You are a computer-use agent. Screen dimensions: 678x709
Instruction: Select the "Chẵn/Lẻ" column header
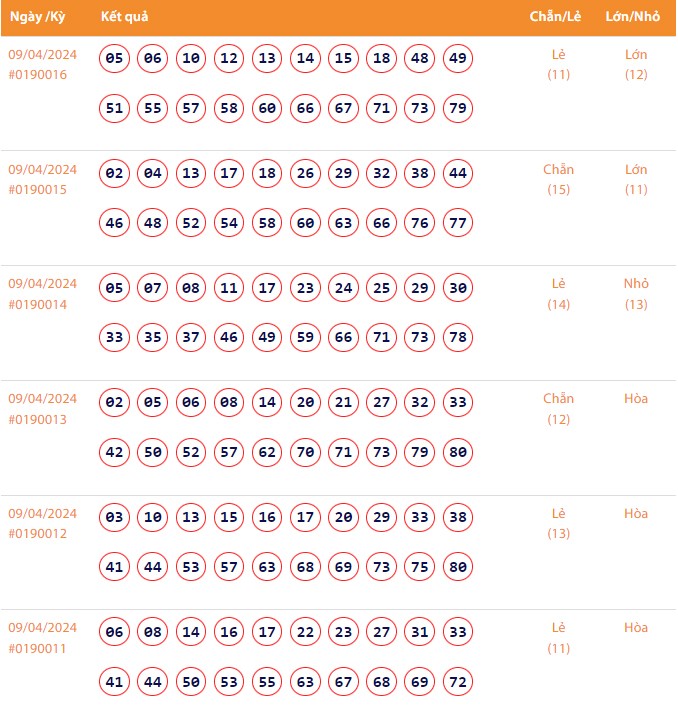pyautogui.click(x=558, y=18)
